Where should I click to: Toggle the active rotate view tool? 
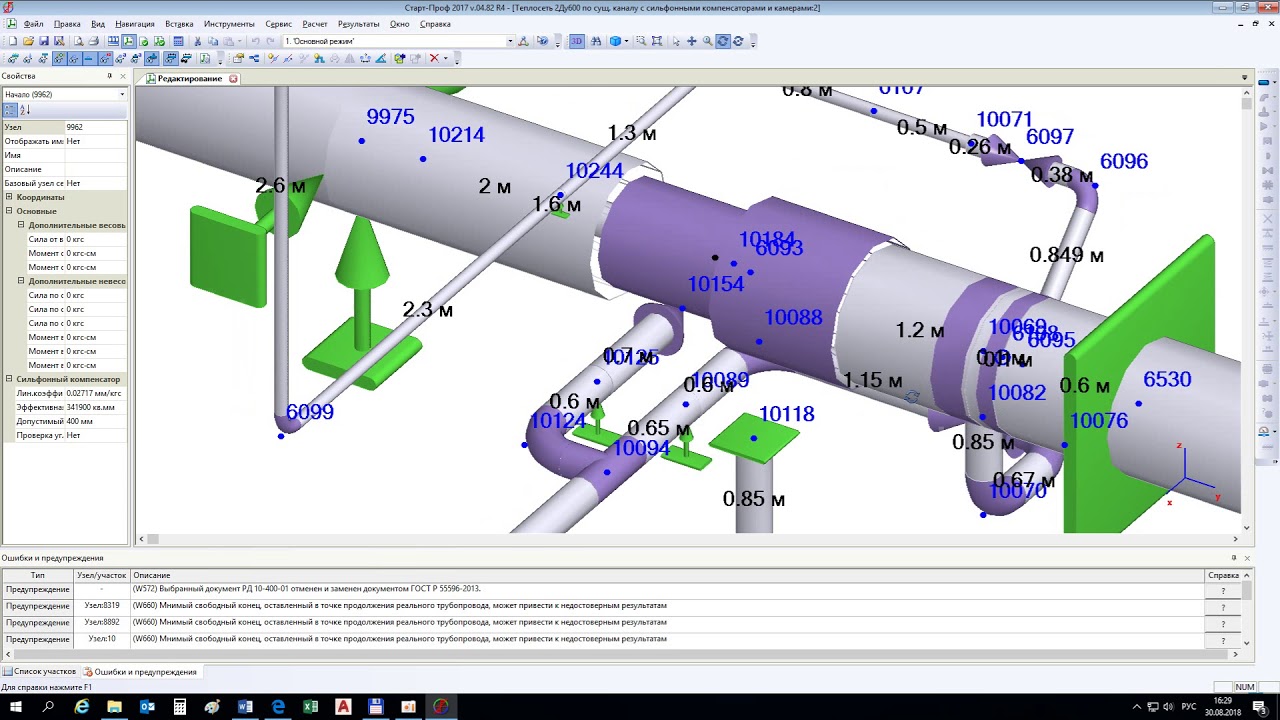(722, 41)
